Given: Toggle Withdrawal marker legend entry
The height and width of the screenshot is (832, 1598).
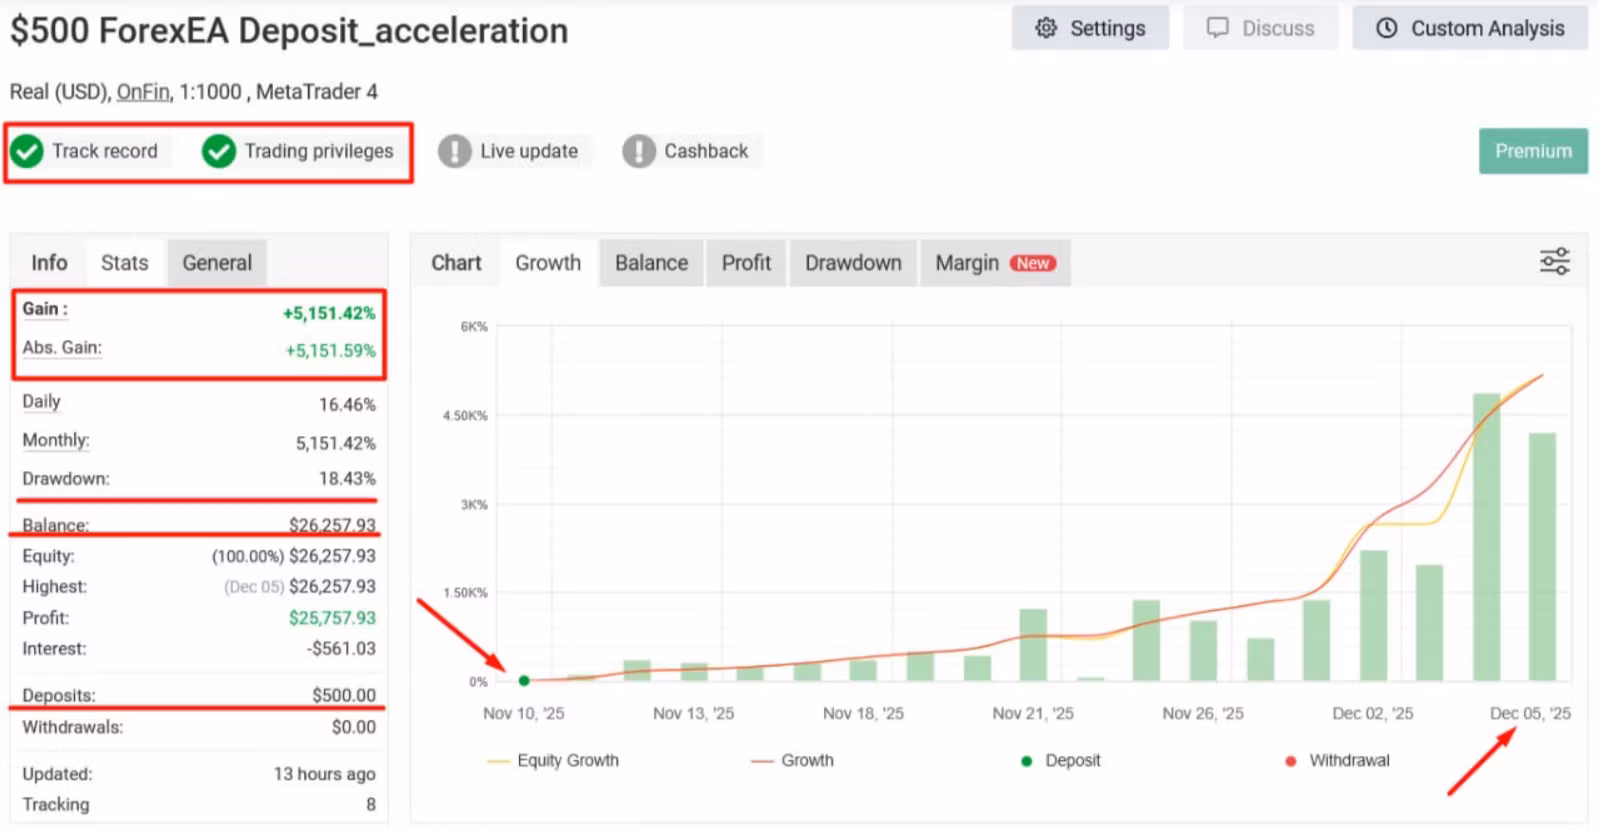Looking at the screenshot, I should coord(1337,760).
